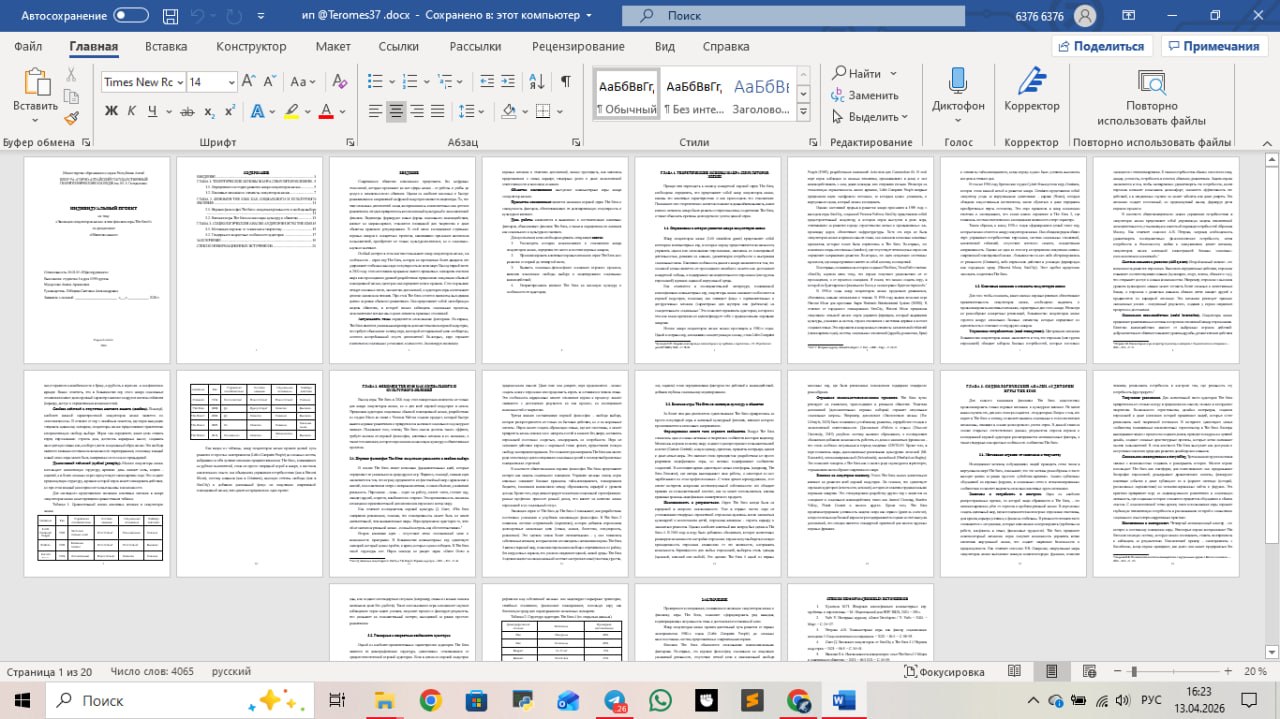Align text right
The image size is (1280, 719).
[x=419, y=110]
